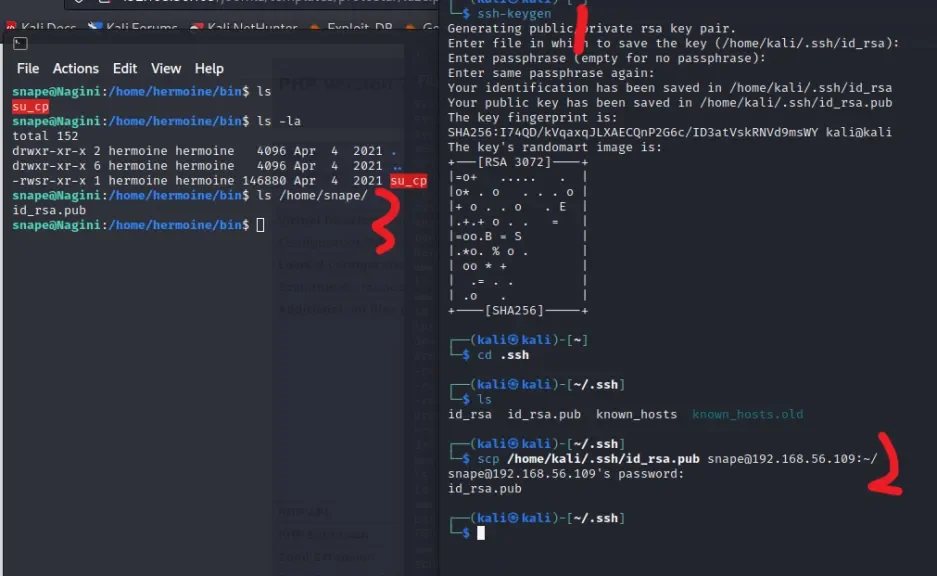
Task: Open the Actions menu in the terminal
Action: click(x=76, y=68)
